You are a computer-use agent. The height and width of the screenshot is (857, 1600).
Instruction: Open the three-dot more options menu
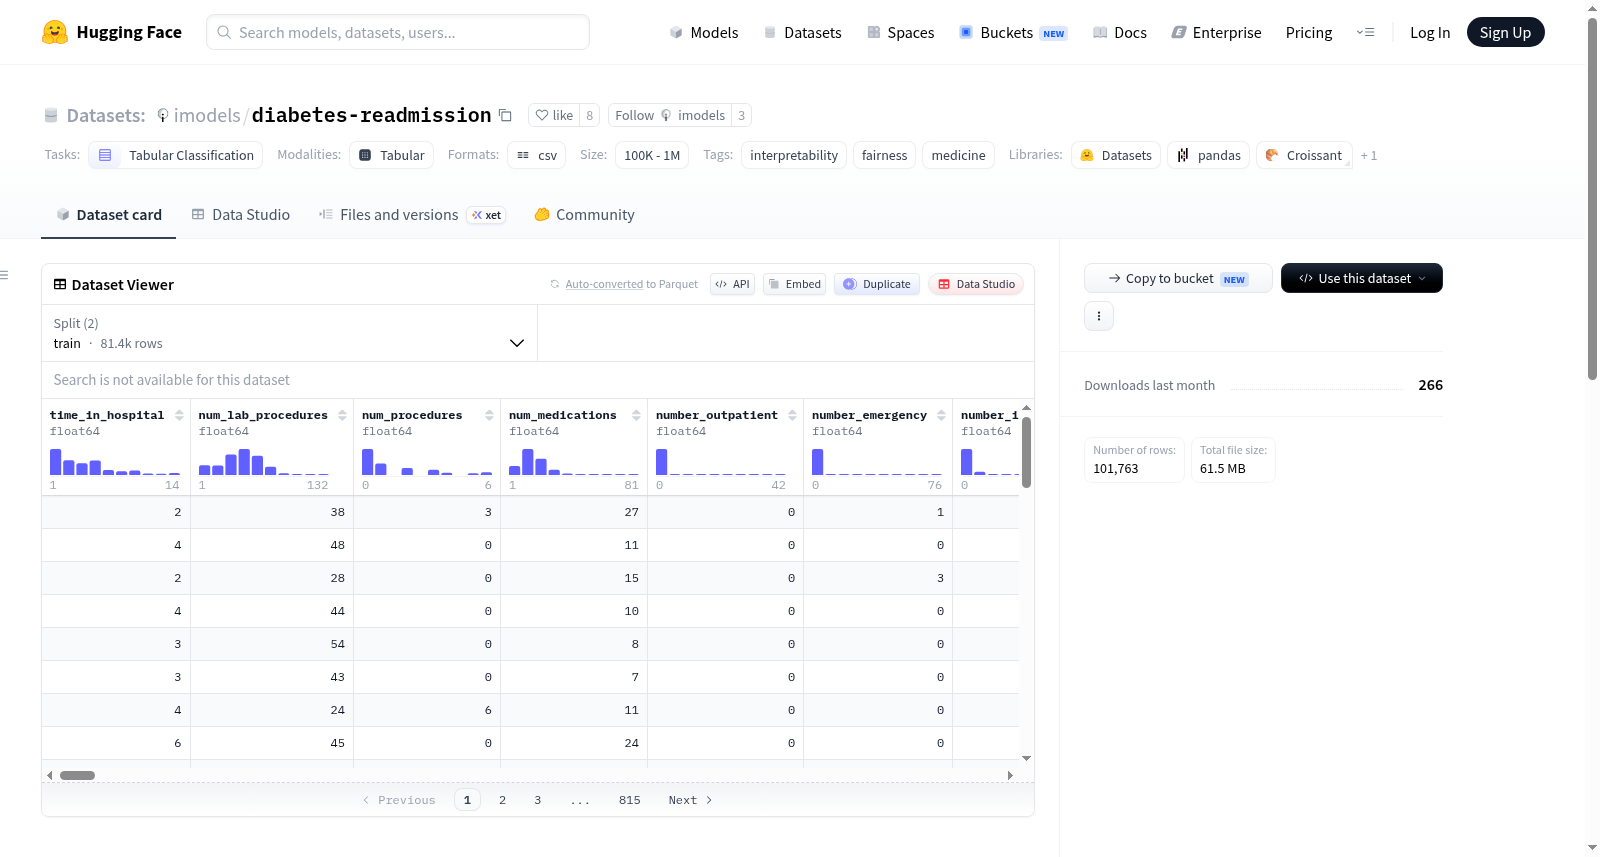(1099, 316)
